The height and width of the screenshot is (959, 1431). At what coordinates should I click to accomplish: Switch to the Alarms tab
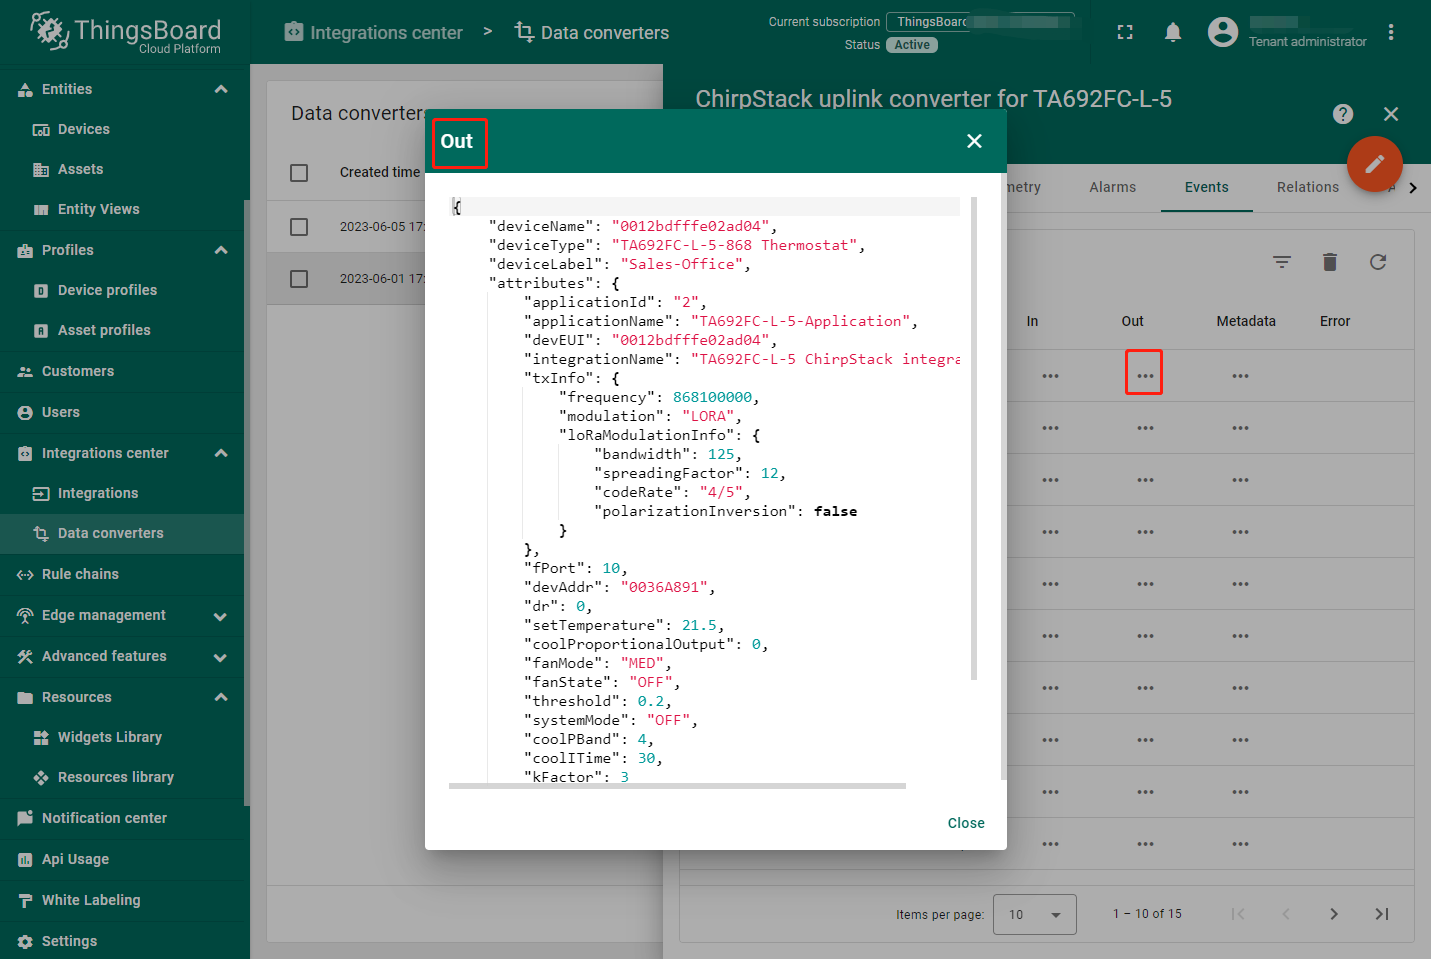[x=1113, y=187]
